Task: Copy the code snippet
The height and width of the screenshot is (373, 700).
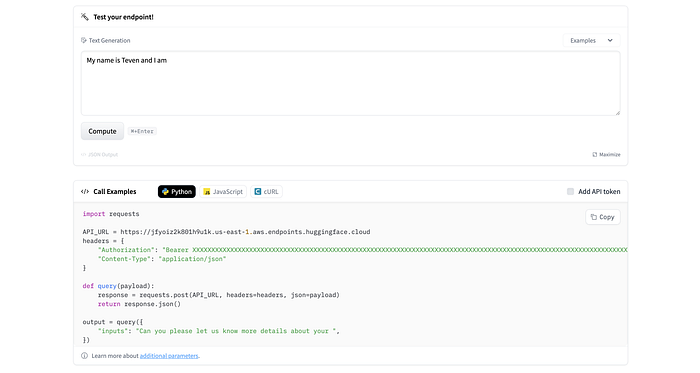Action: [x=603, y=217]
